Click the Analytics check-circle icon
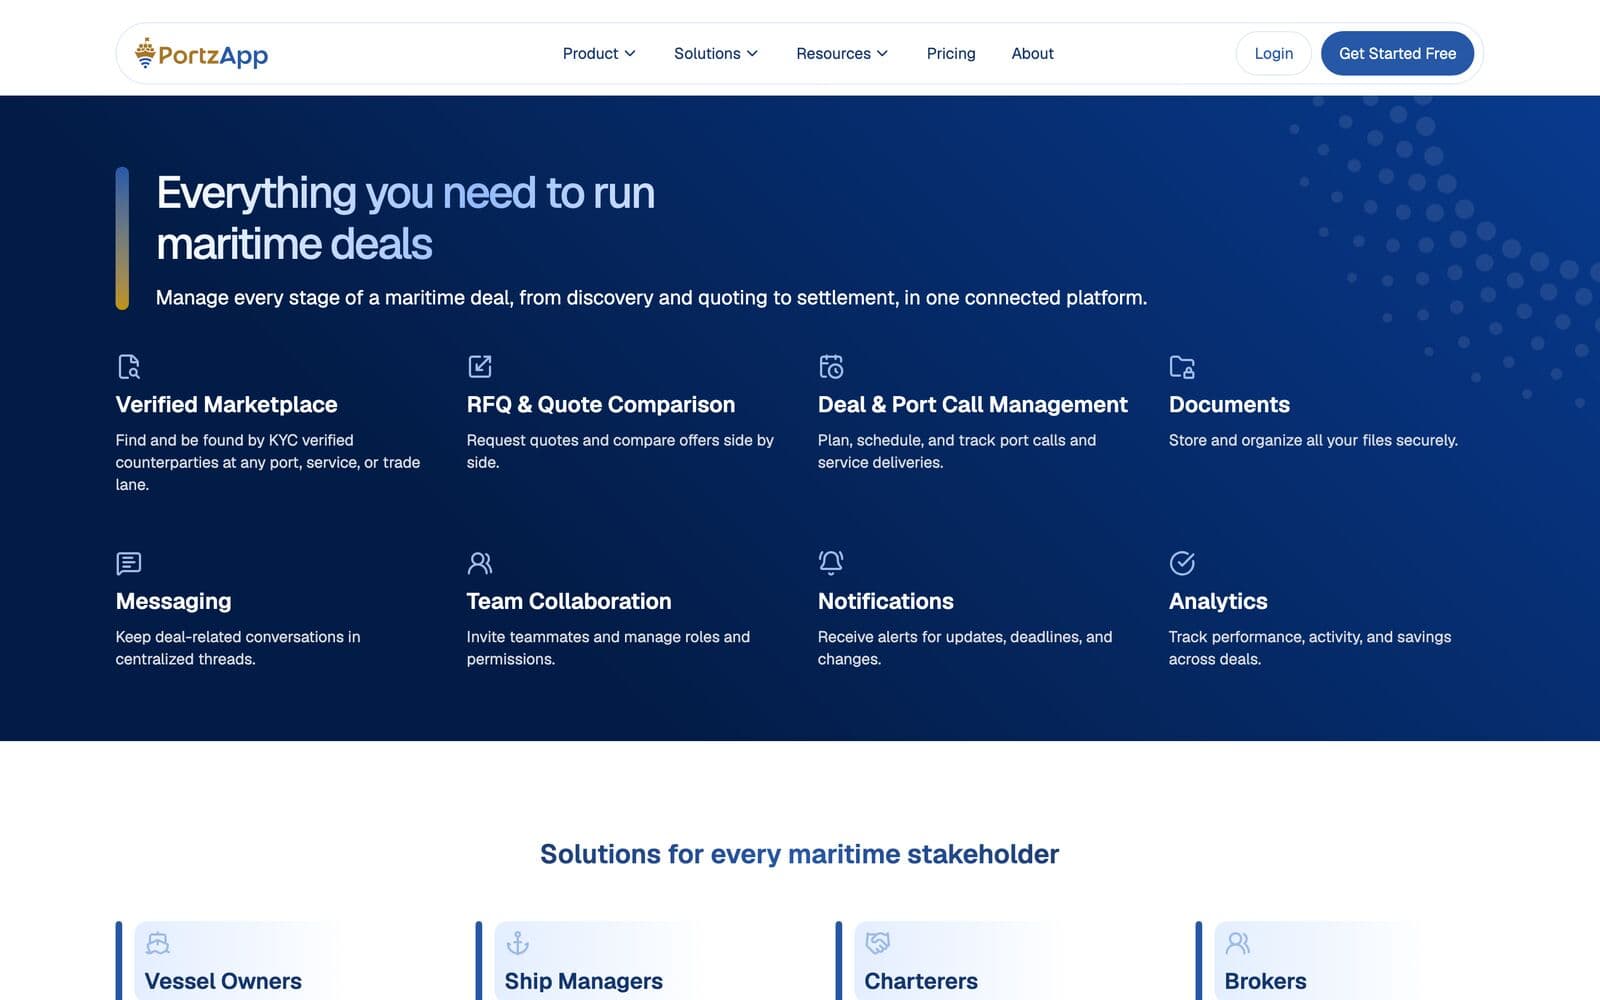Image resolution: width=1600 pixels, height=1000 pixels. pos(1182,563)
